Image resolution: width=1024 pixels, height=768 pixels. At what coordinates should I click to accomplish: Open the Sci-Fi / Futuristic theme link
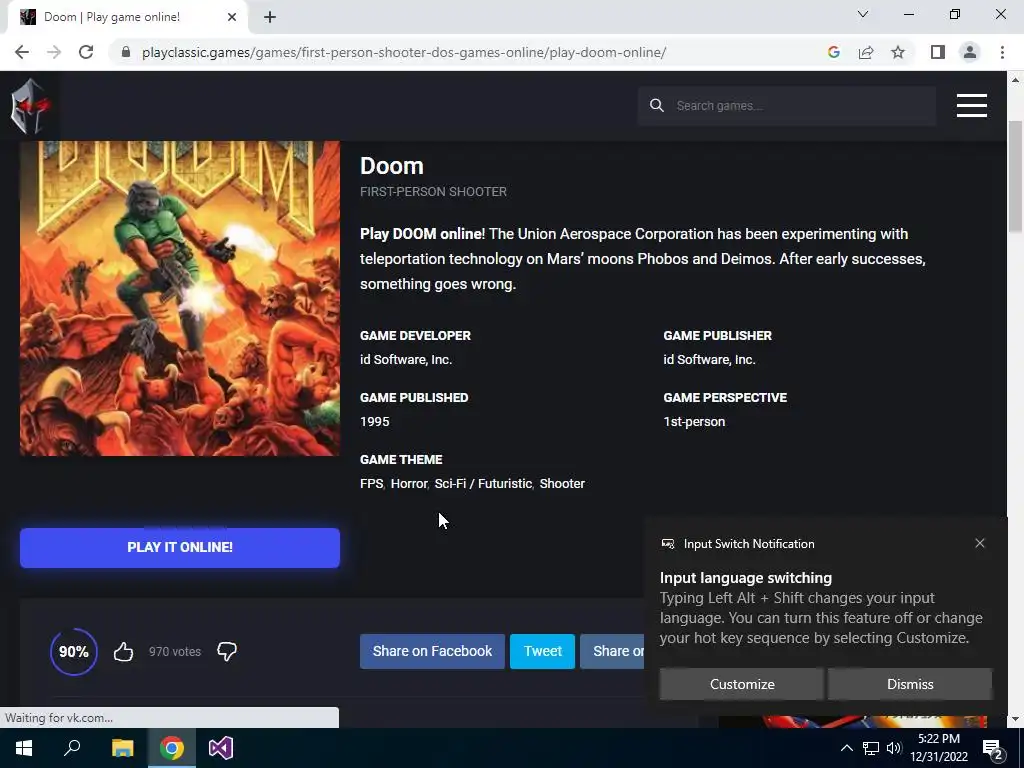click(x=483, y=483)
